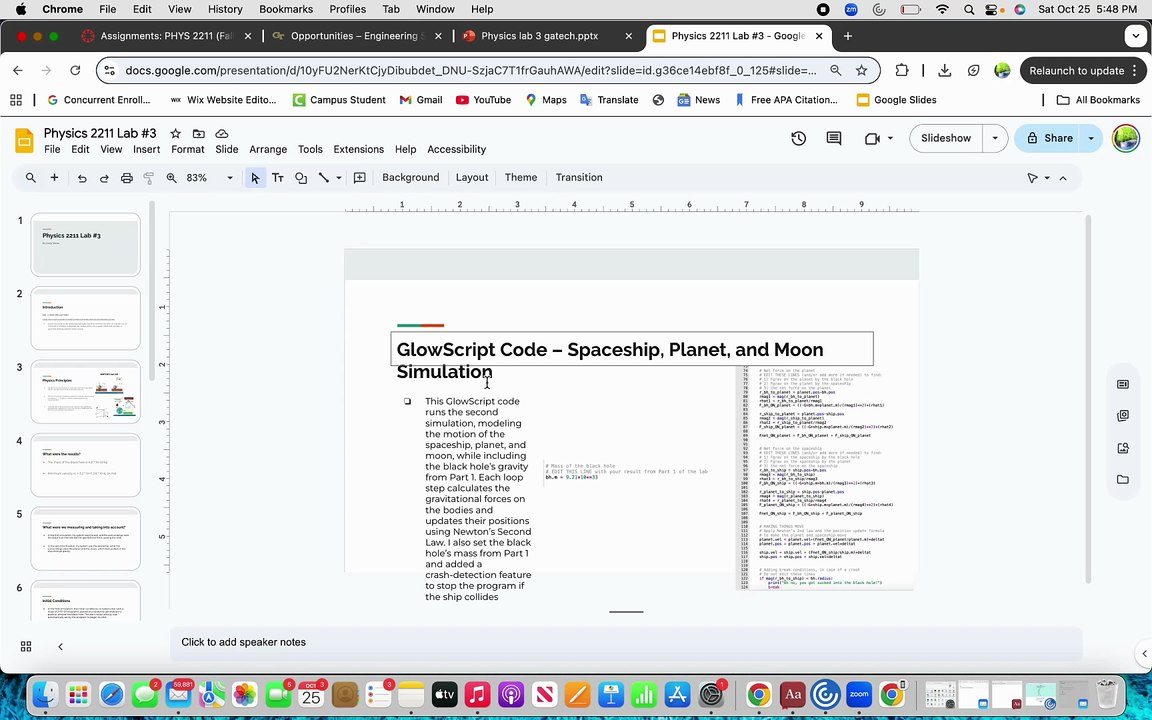The height and width of the screenshot is (720, 1152).
Task: Select the cursor arrow tool
Action: coord(255,178)
